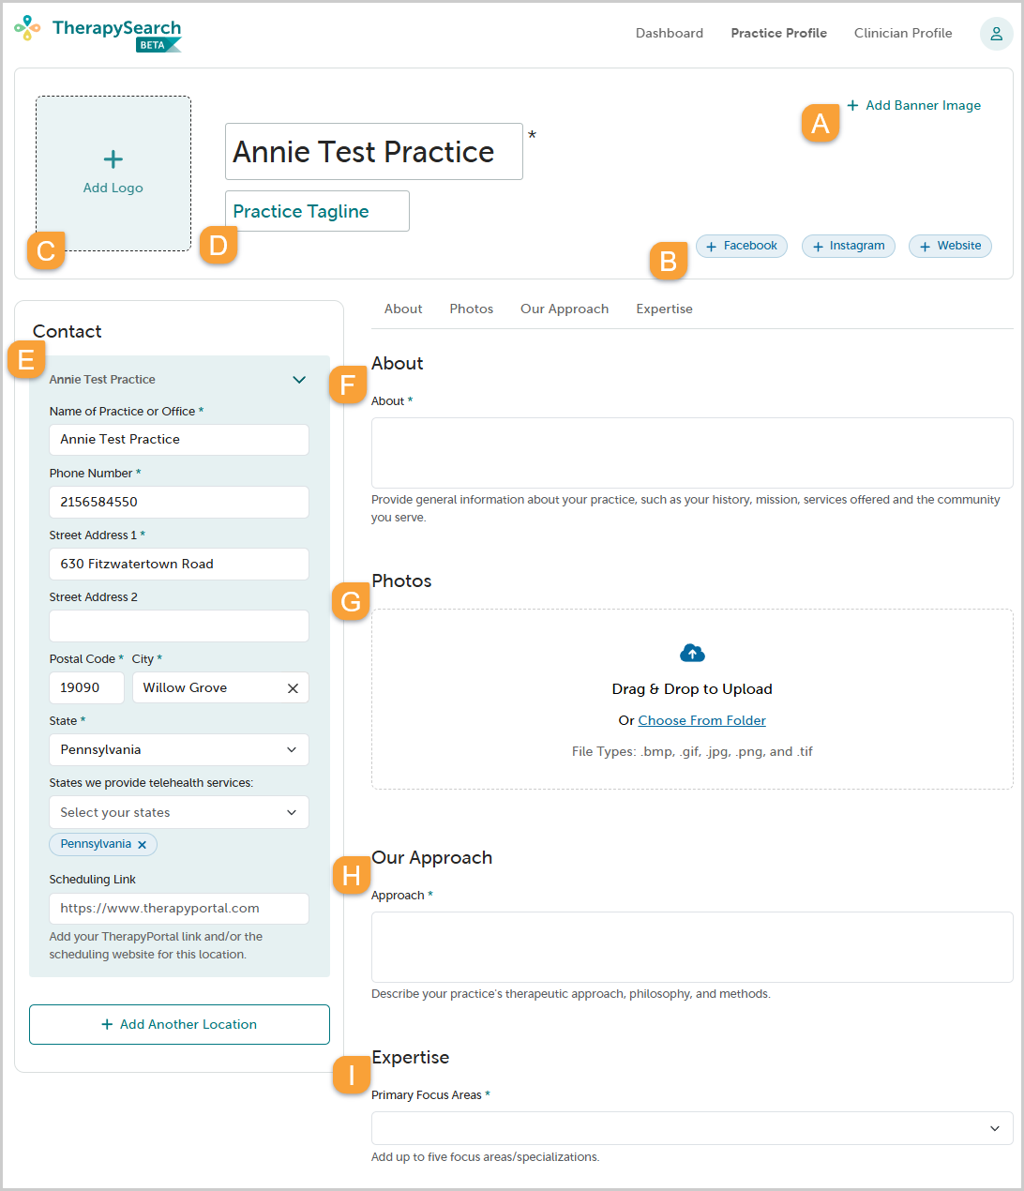Click the plus icon to add logo
This screenshot has height=1191, width=1024.
pos(112,159)
